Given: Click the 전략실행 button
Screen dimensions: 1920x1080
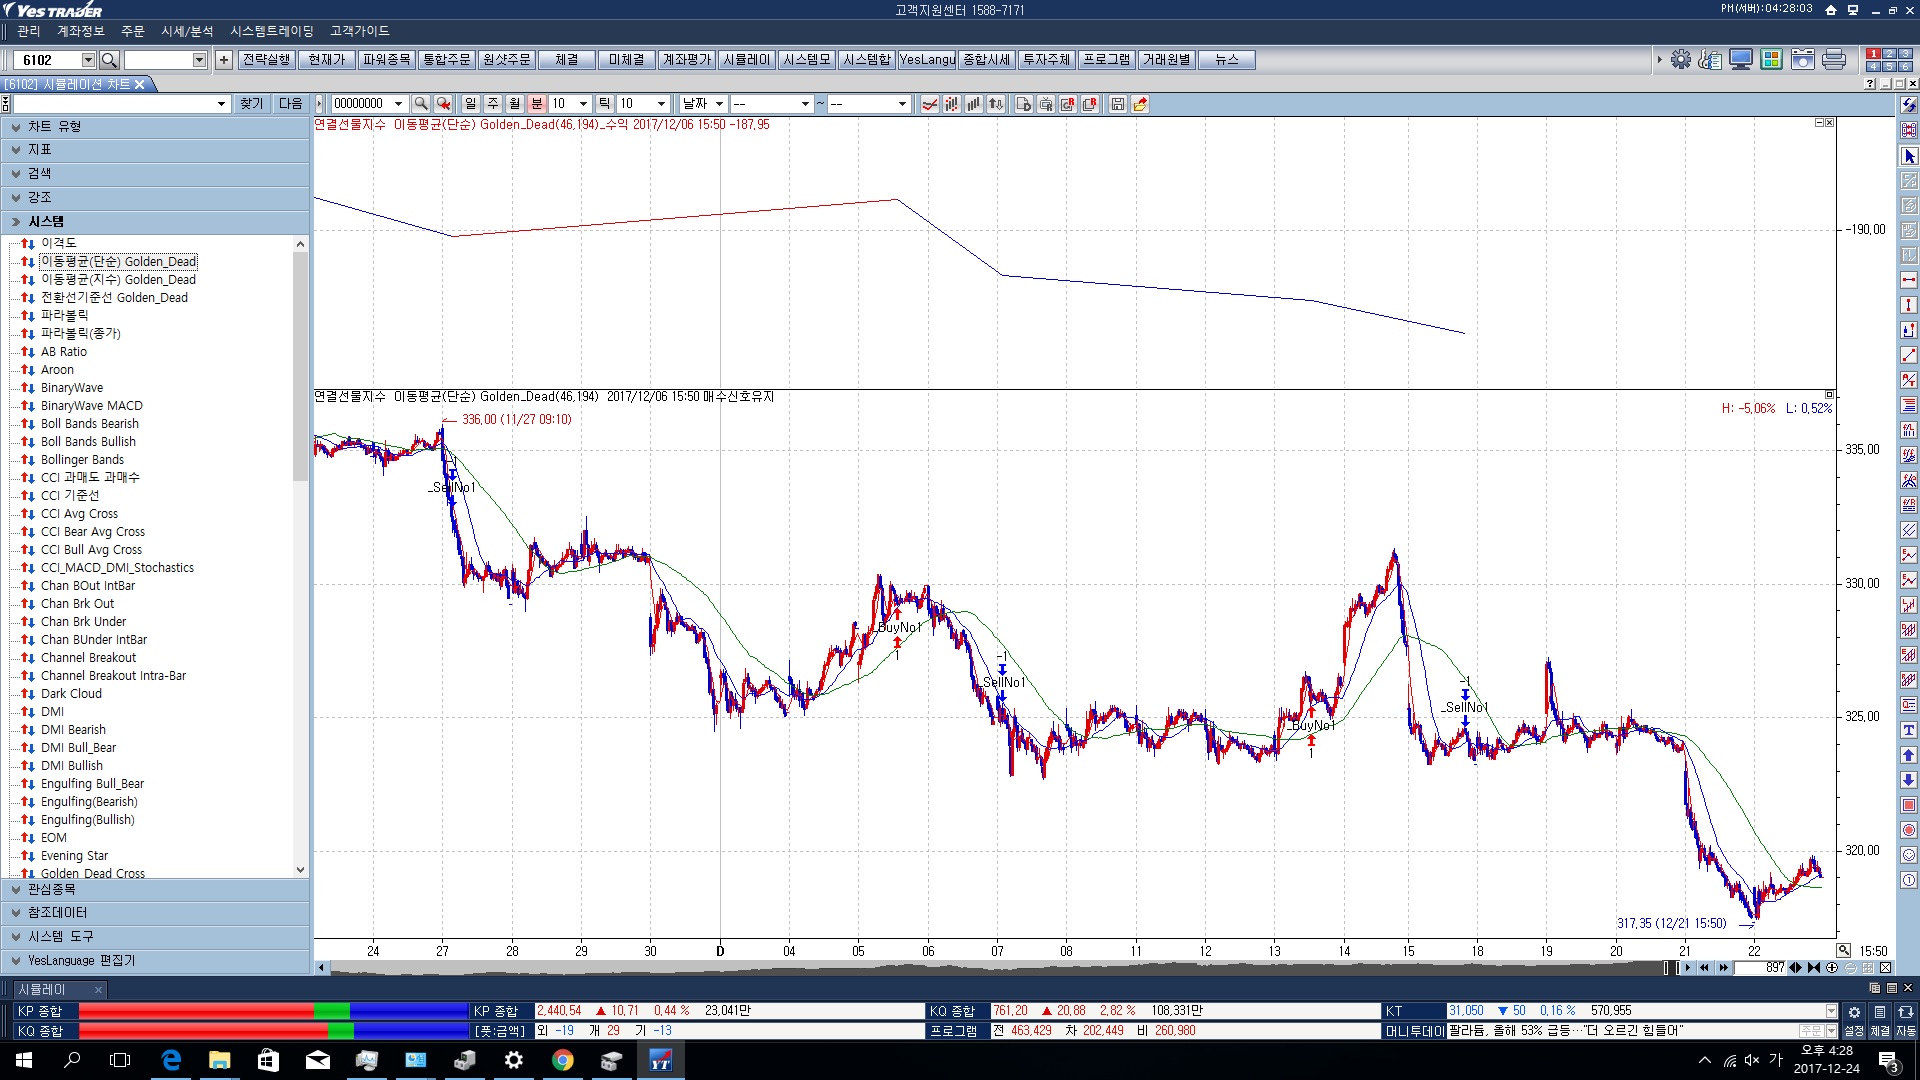Looking at the screenshot, I should (x=267, y=60).
